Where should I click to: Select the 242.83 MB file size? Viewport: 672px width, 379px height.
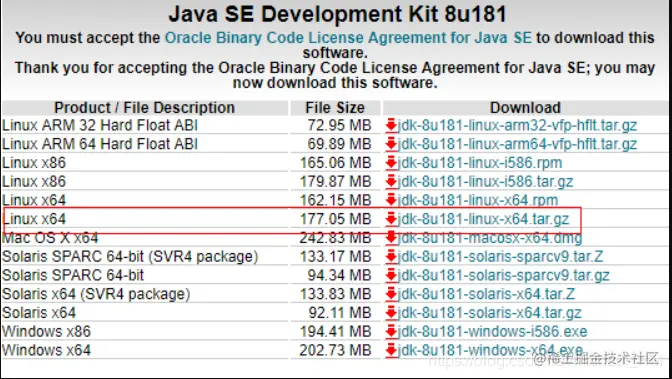[x=336, y=238]
